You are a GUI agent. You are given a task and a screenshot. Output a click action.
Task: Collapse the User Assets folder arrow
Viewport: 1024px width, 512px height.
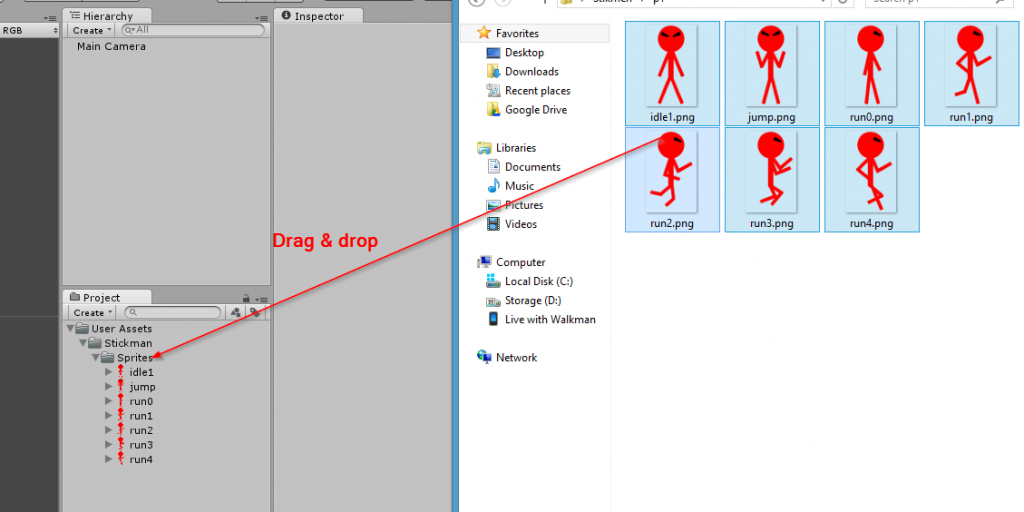[70, 329]
